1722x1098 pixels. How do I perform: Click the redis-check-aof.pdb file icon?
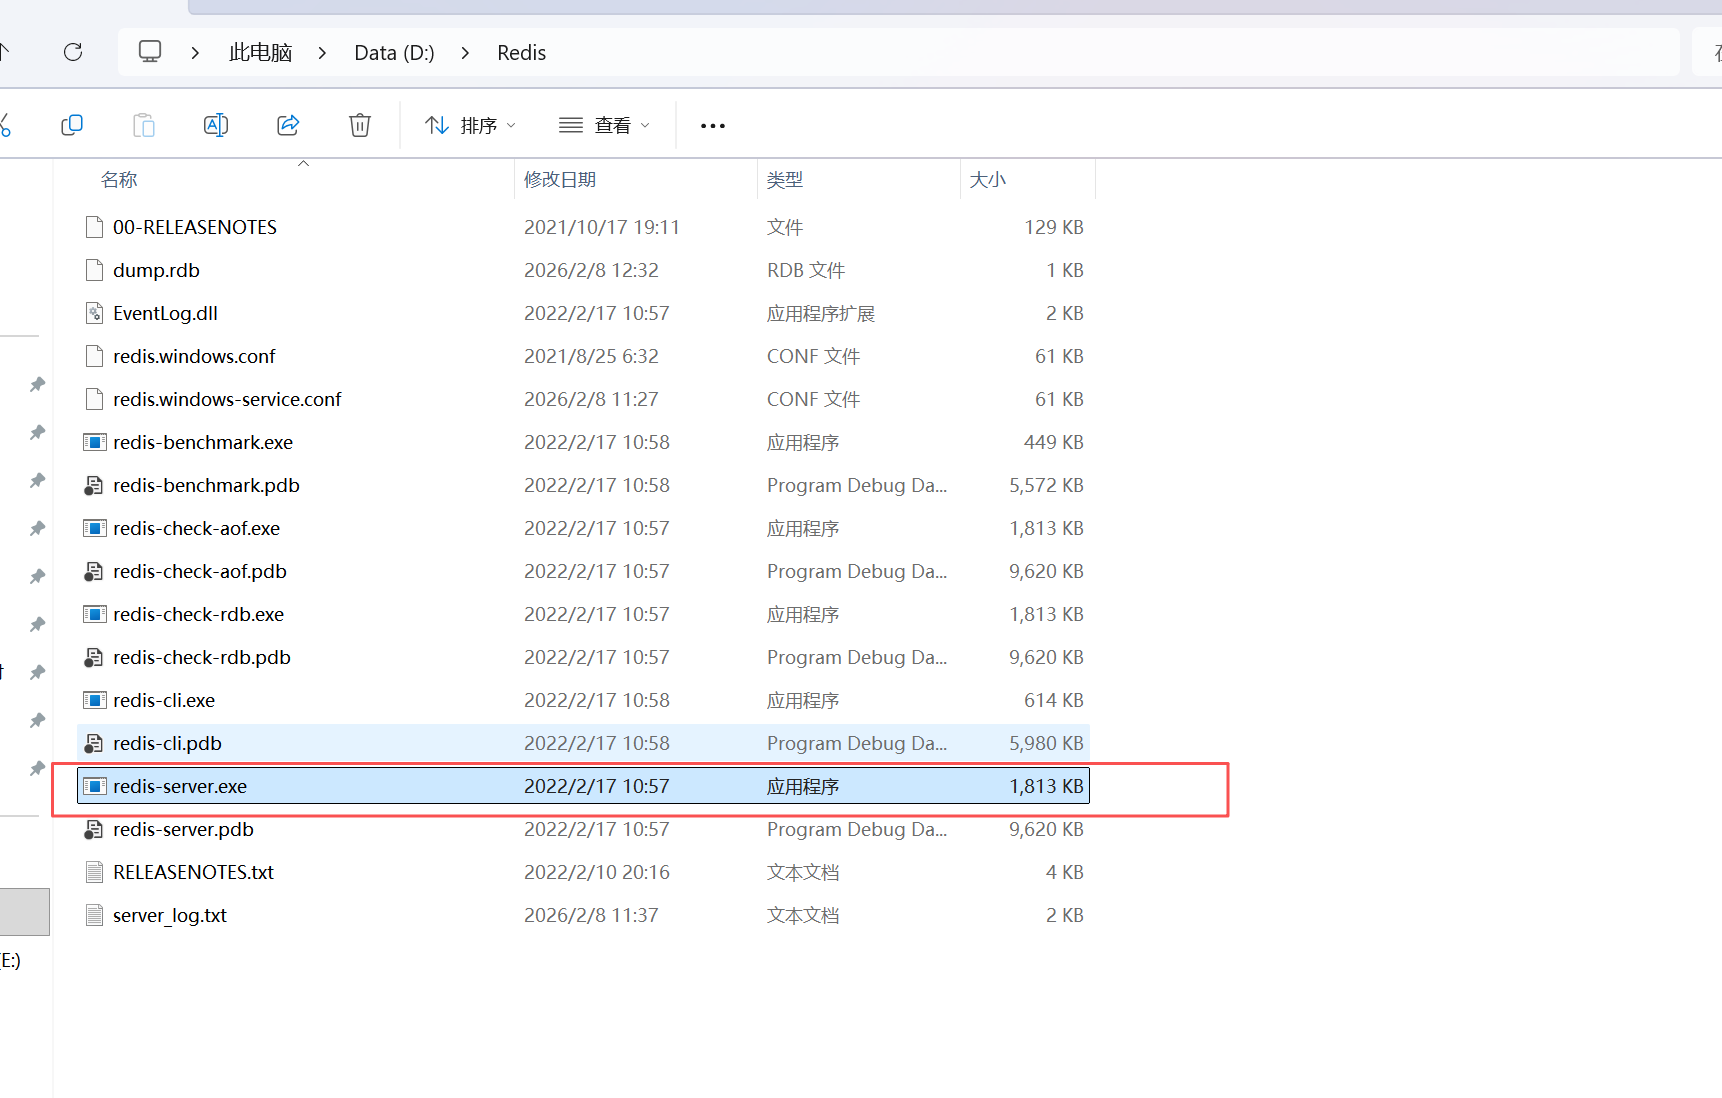coord(94,571)
